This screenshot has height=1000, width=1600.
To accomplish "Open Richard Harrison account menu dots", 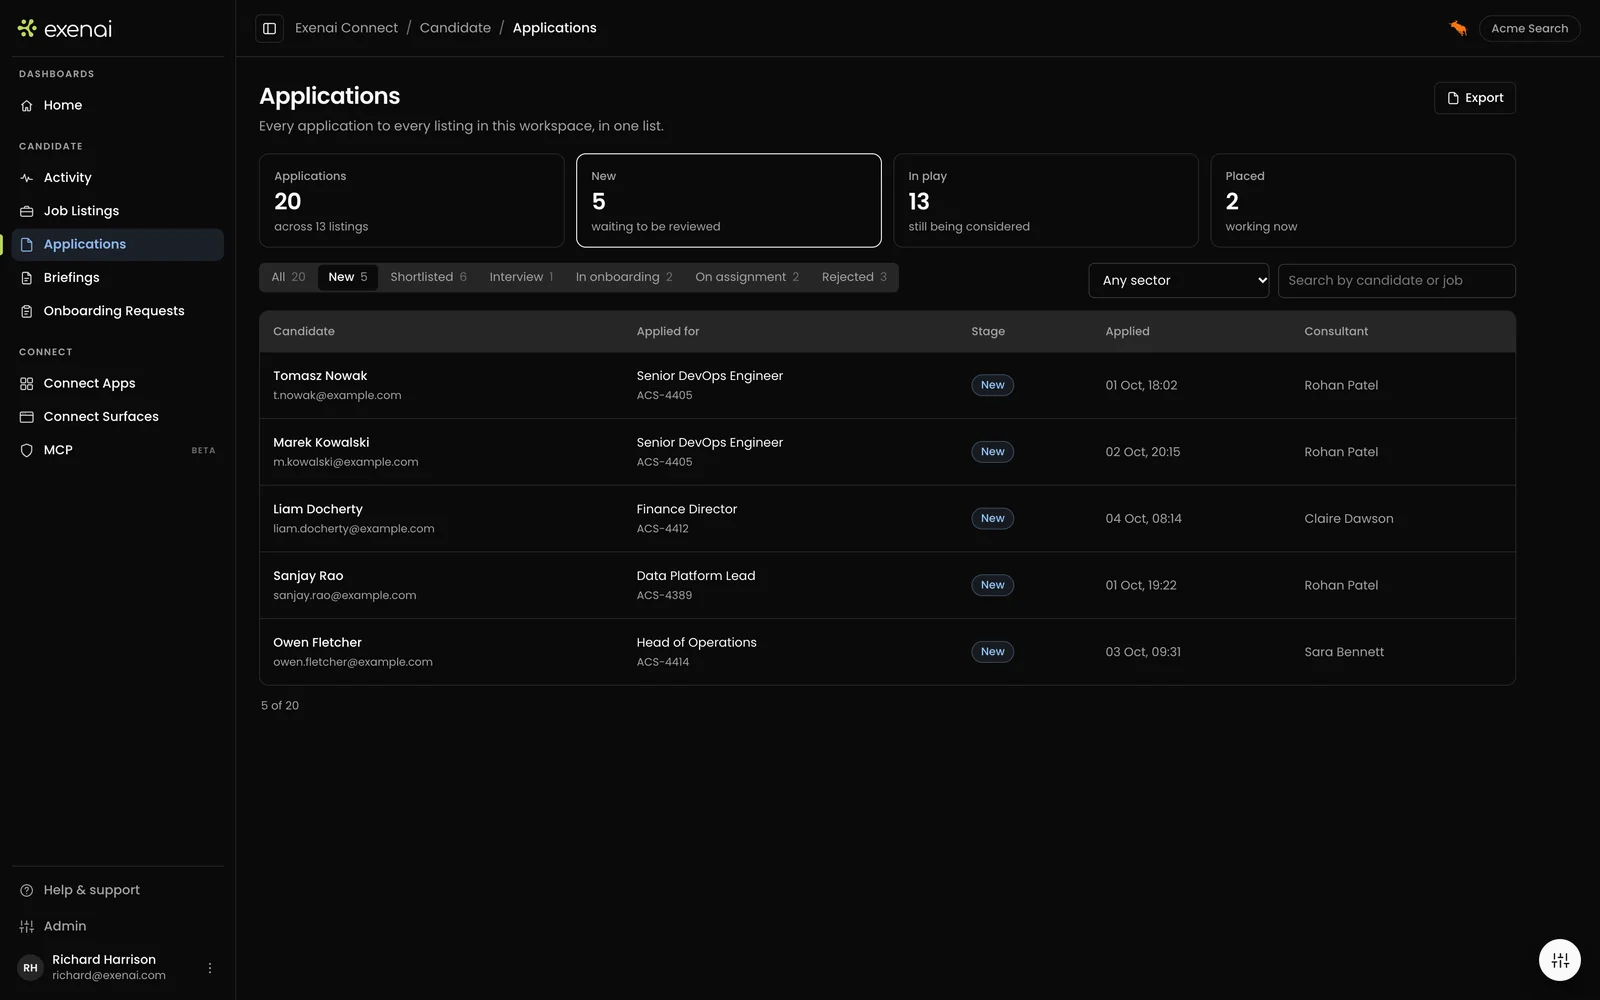I will 210,968.
